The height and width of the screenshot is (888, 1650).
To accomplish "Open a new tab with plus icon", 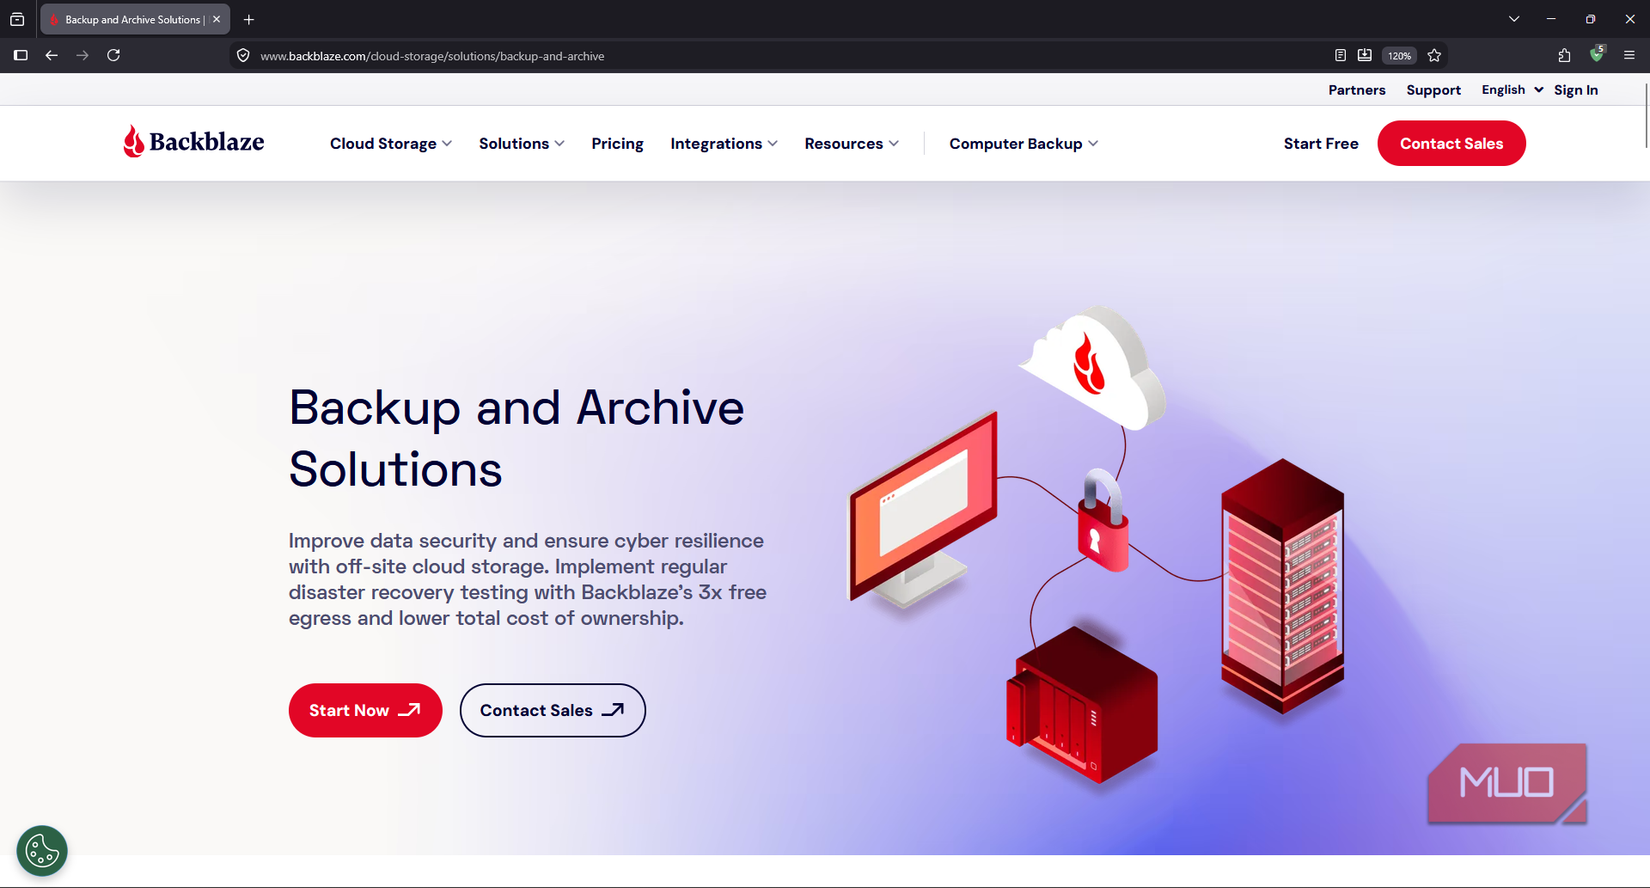I will (x=249, y=19).
